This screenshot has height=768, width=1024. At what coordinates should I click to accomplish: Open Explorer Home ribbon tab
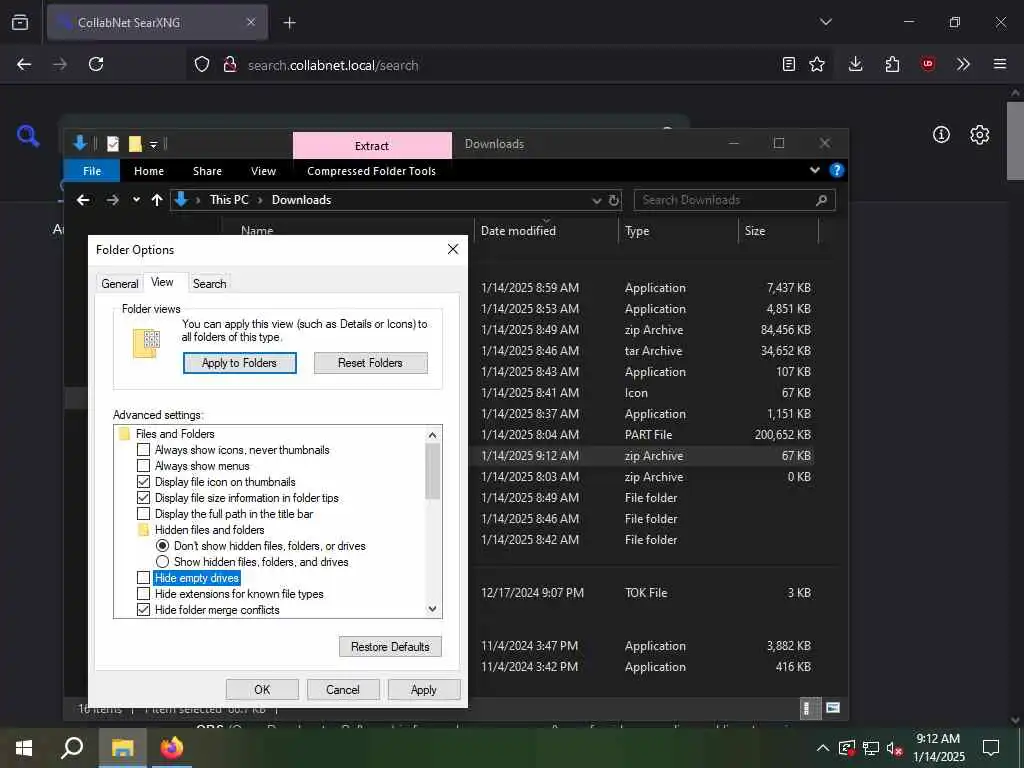point(149,170)
